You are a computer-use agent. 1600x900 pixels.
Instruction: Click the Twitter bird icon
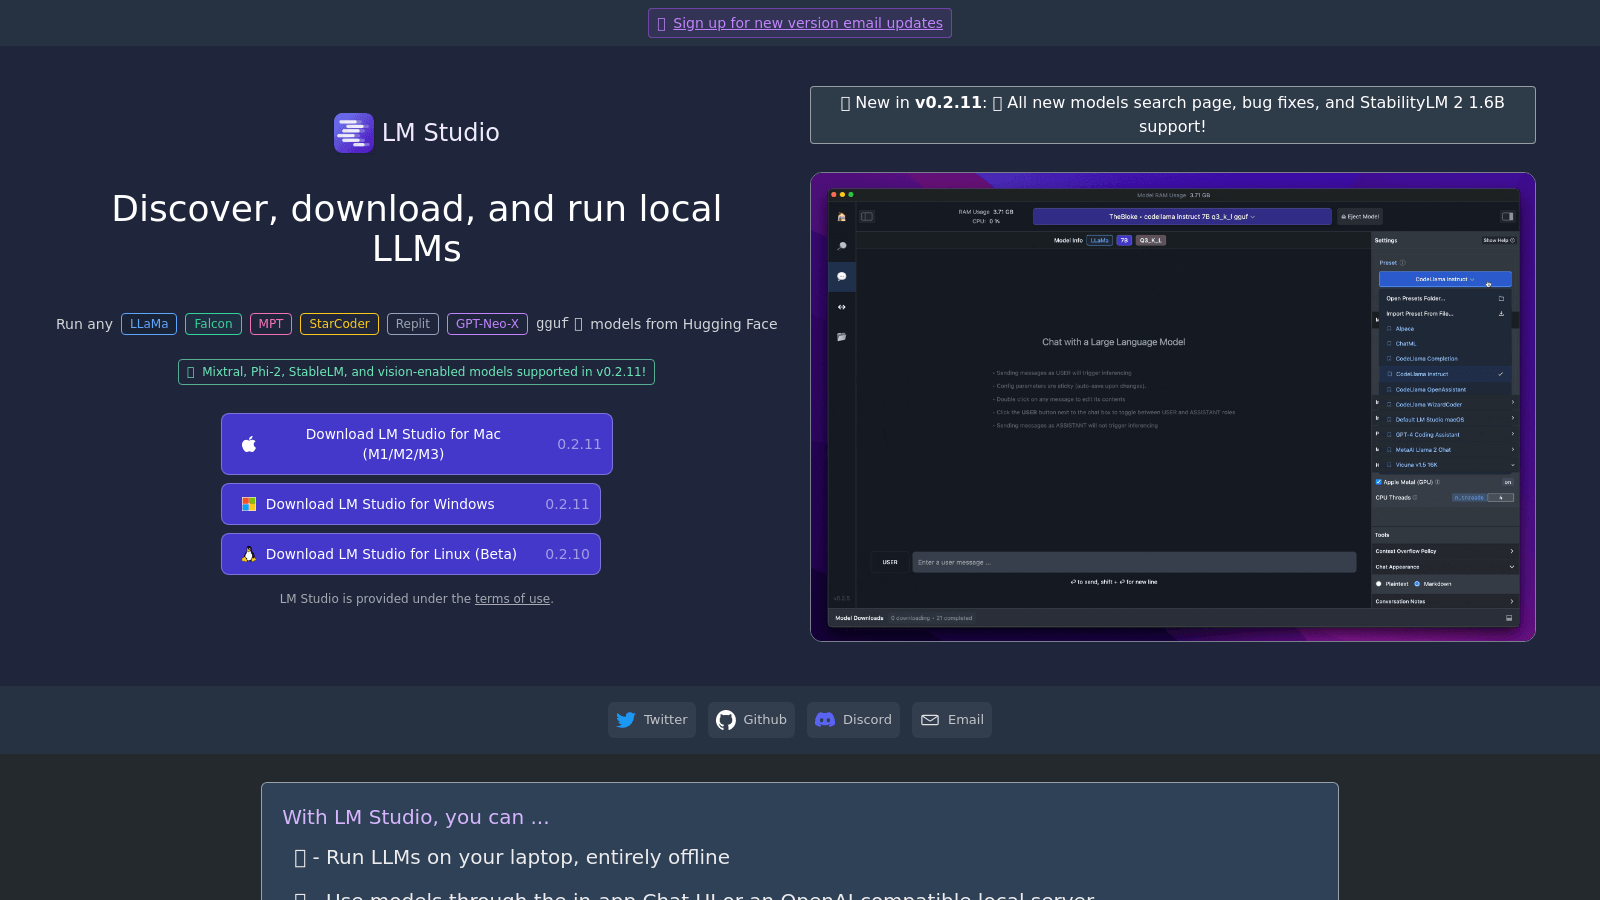pyautogui.click(x=626, y=720)
